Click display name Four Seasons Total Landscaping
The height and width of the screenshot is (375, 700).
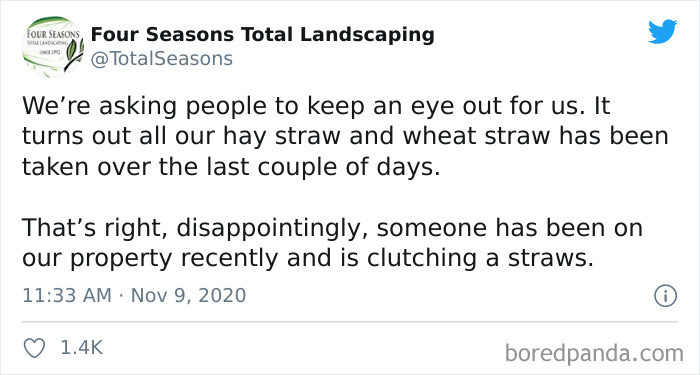(262, 35)
